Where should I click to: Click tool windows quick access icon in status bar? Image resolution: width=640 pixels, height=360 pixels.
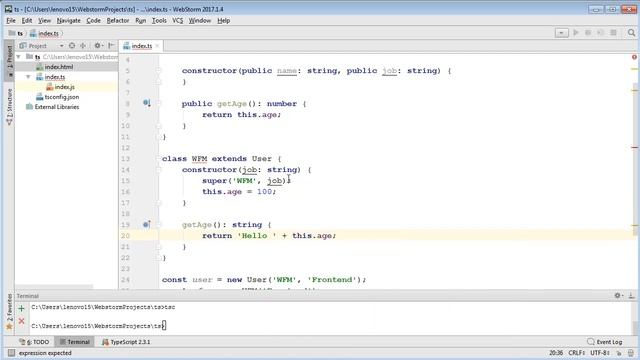pos(11,353)
